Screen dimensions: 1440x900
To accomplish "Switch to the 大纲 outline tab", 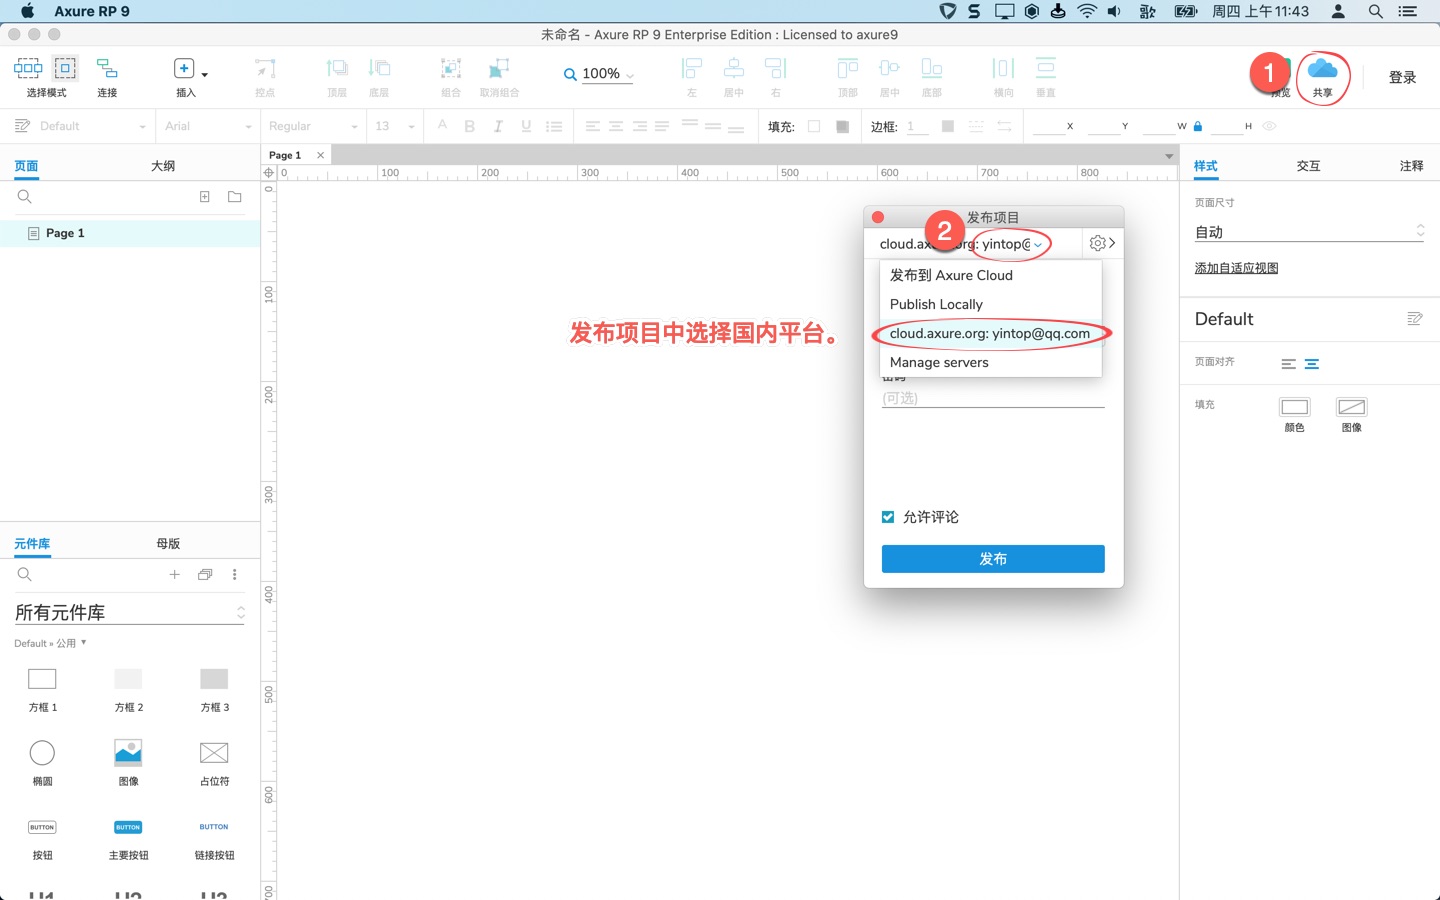I will [163, 166].
